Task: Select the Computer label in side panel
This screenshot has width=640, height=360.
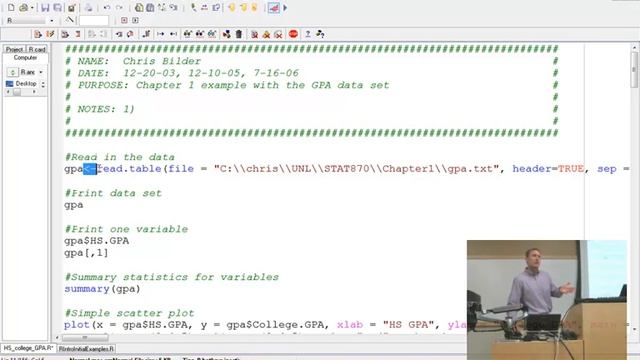Action: (25, 58)
